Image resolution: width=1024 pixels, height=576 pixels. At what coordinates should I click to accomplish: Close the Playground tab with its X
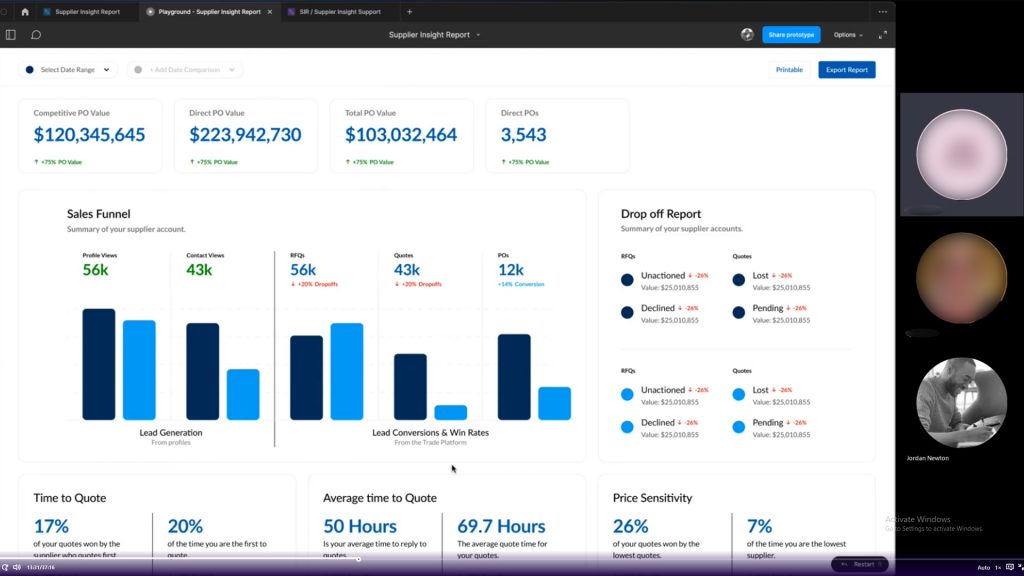(270, 12)
